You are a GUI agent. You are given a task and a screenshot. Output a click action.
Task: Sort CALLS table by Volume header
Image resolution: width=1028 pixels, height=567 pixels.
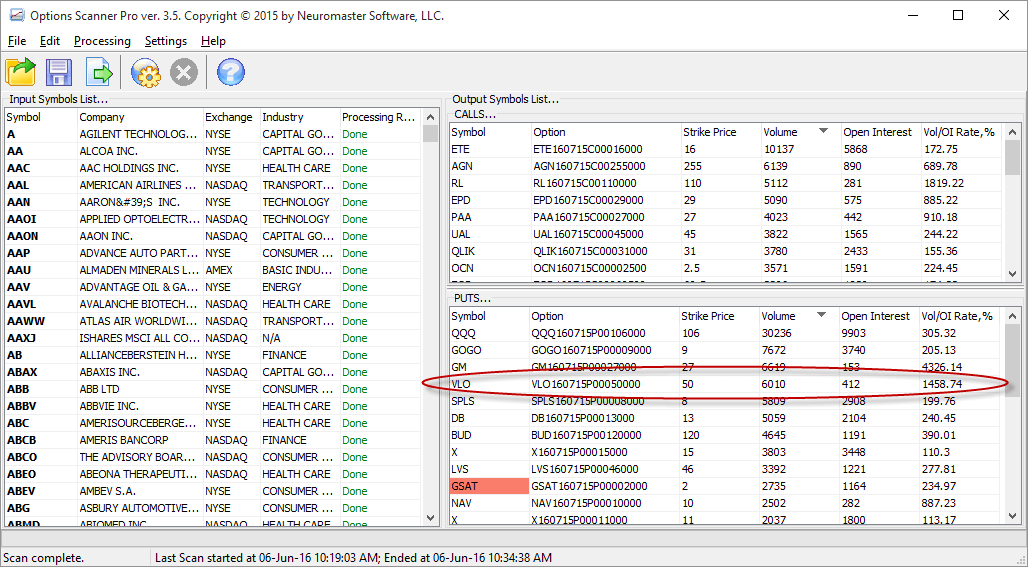(800, 132)
